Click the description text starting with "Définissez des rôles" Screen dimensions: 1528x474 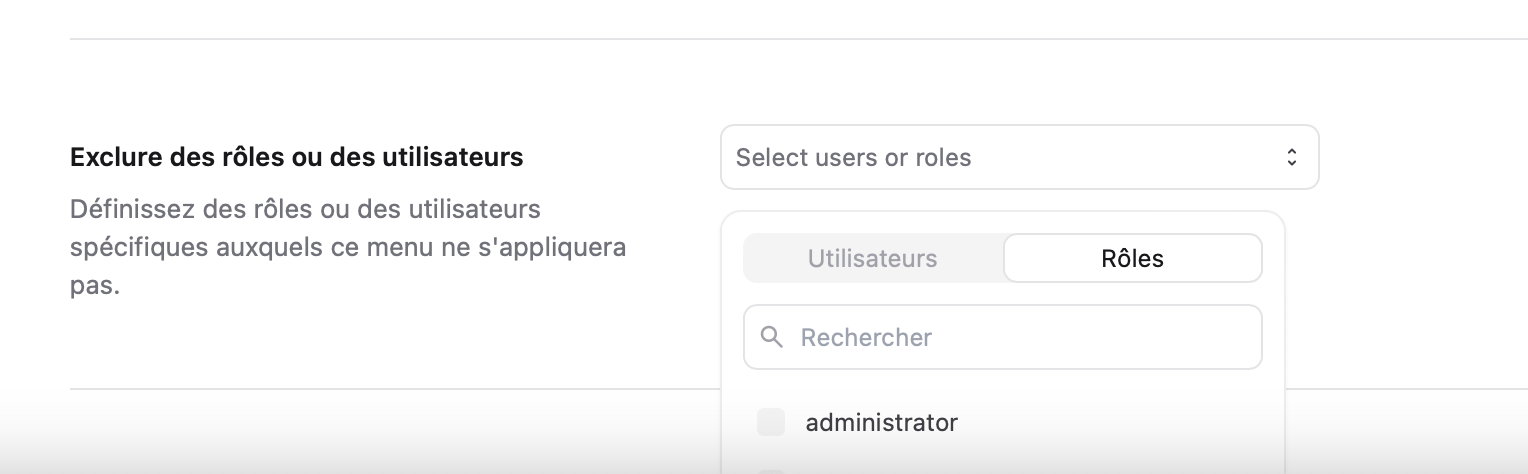(305, 210)
